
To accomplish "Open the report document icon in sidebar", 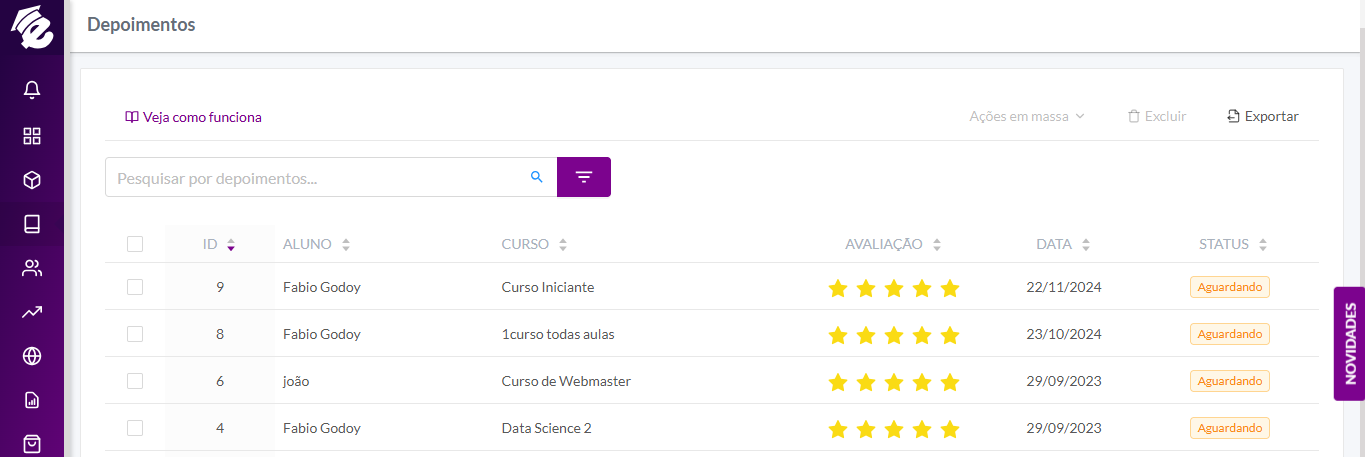I will click(x=32, y=400).
